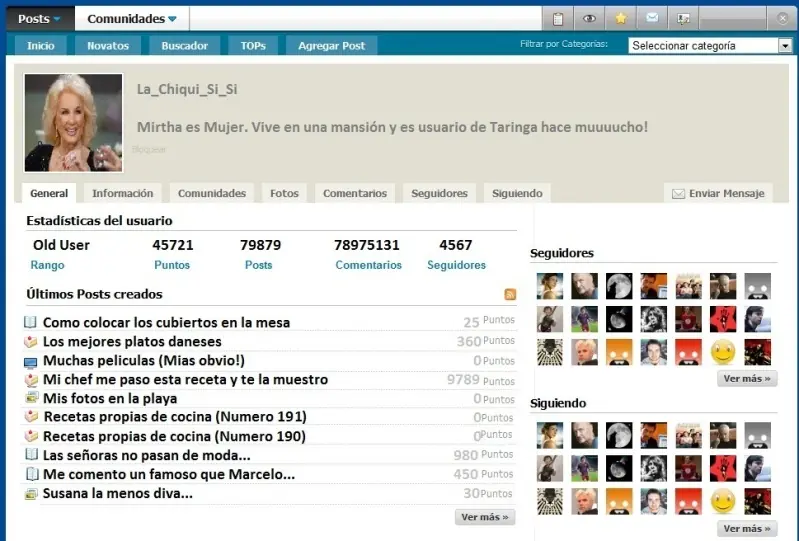Switch to the Seguidores profile tab
Screen dimensions: 799x541
click(439, 193)
